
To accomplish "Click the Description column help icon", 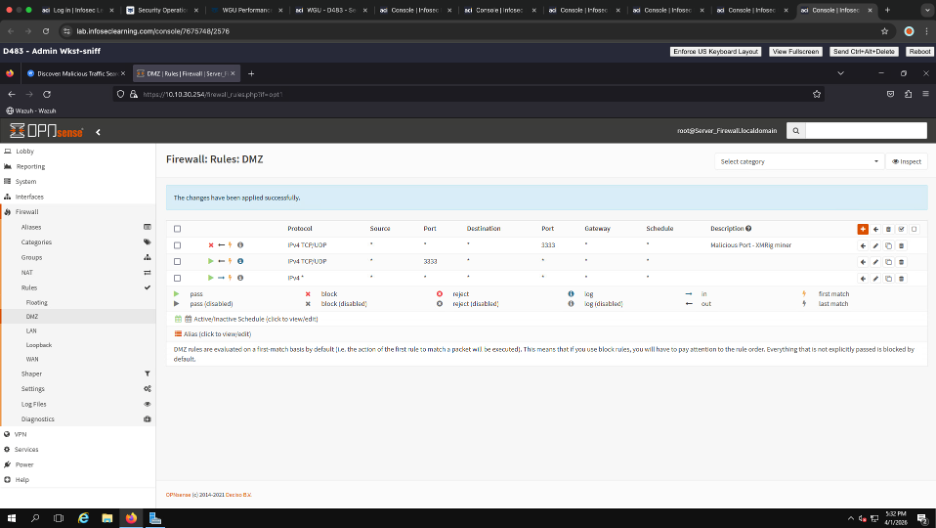I will pos(749,229).
